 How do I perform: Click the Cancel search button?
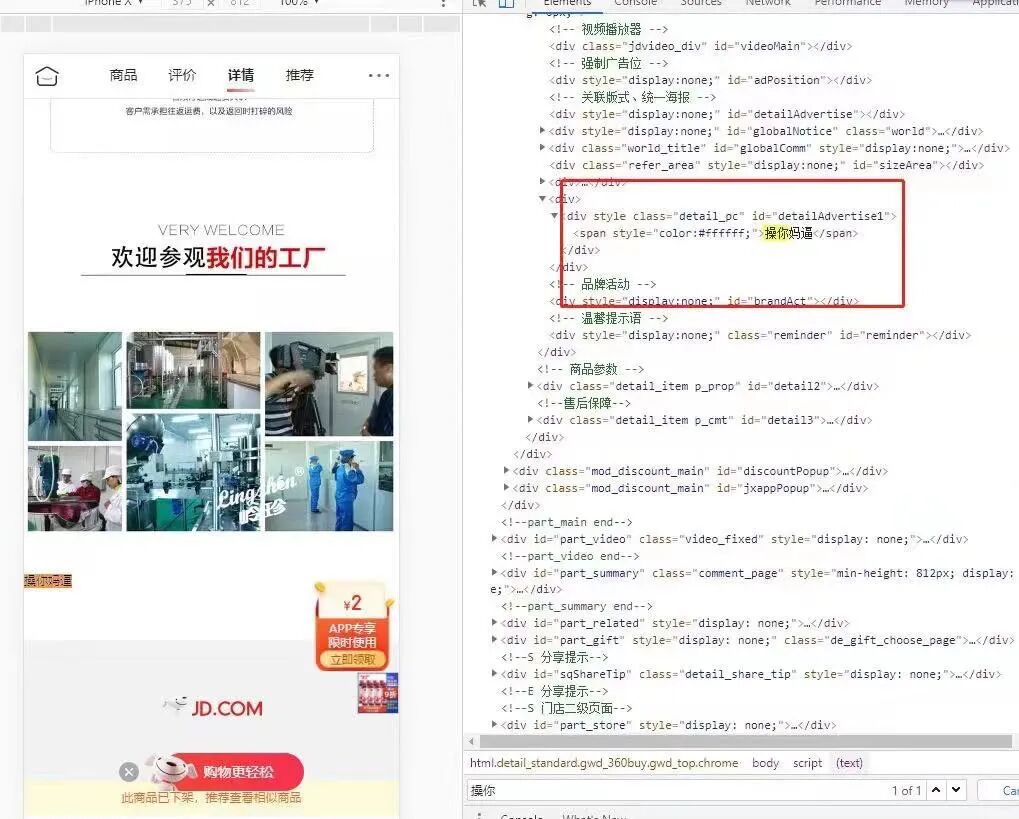coord(1000,790)
